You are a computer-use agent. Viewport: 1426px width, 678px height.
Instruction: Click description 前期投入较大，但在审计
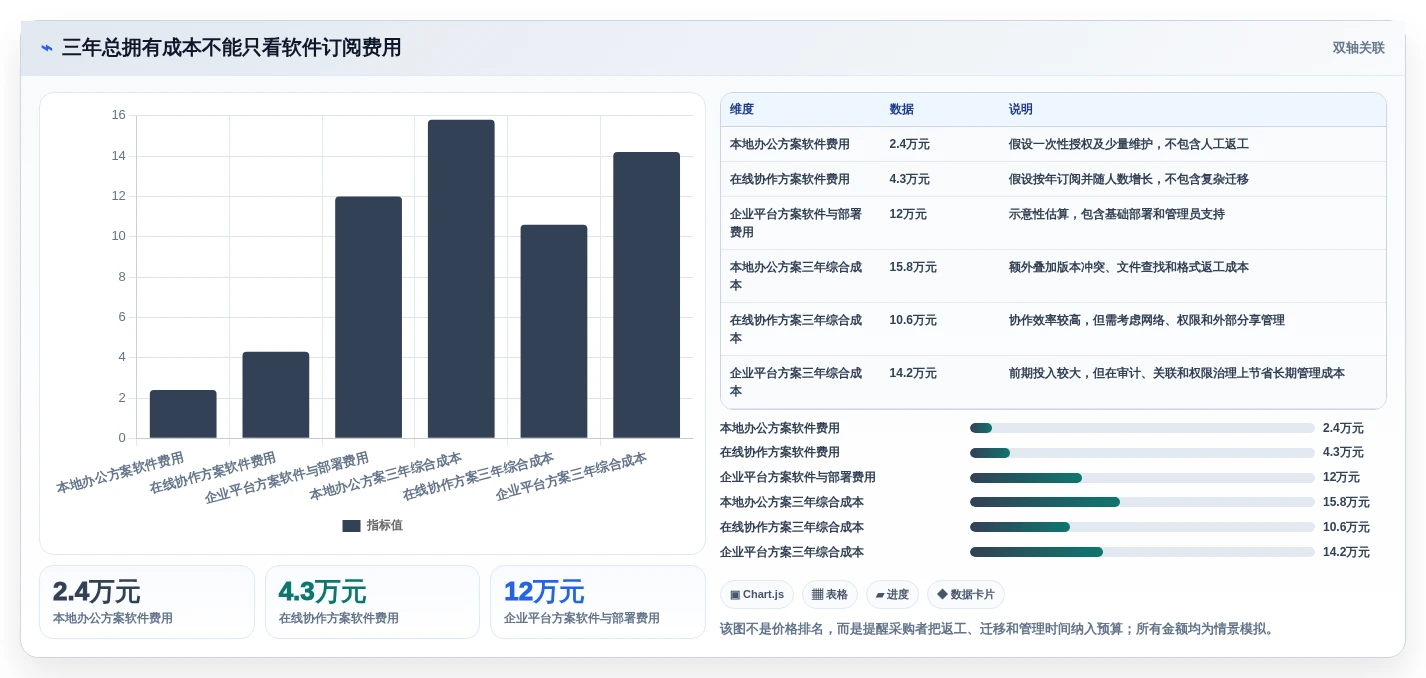tap(1177, 373)
